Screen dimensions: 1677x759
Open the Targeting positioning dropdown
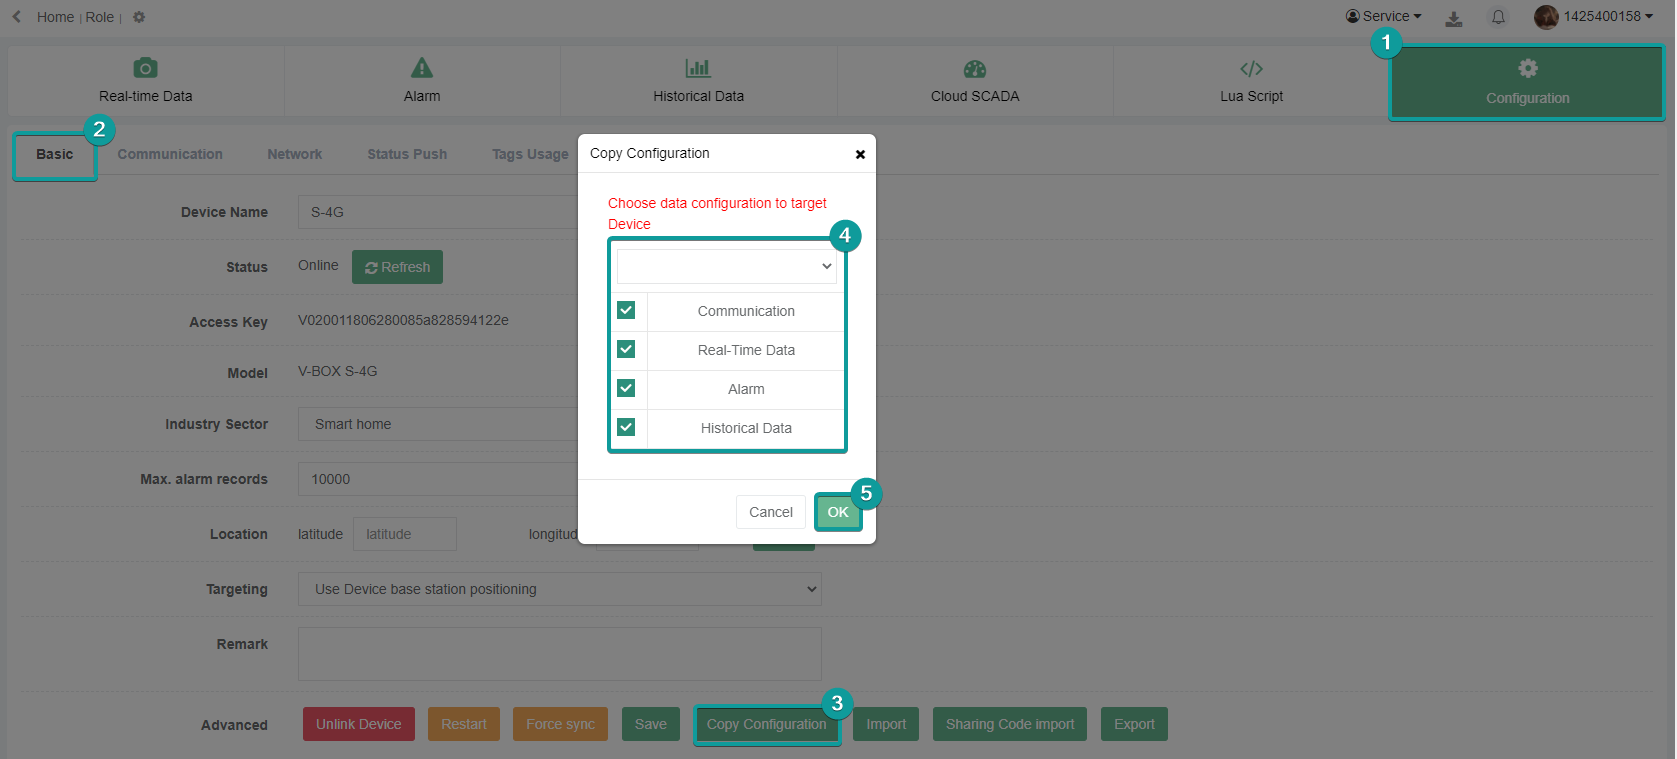[560, 589]
